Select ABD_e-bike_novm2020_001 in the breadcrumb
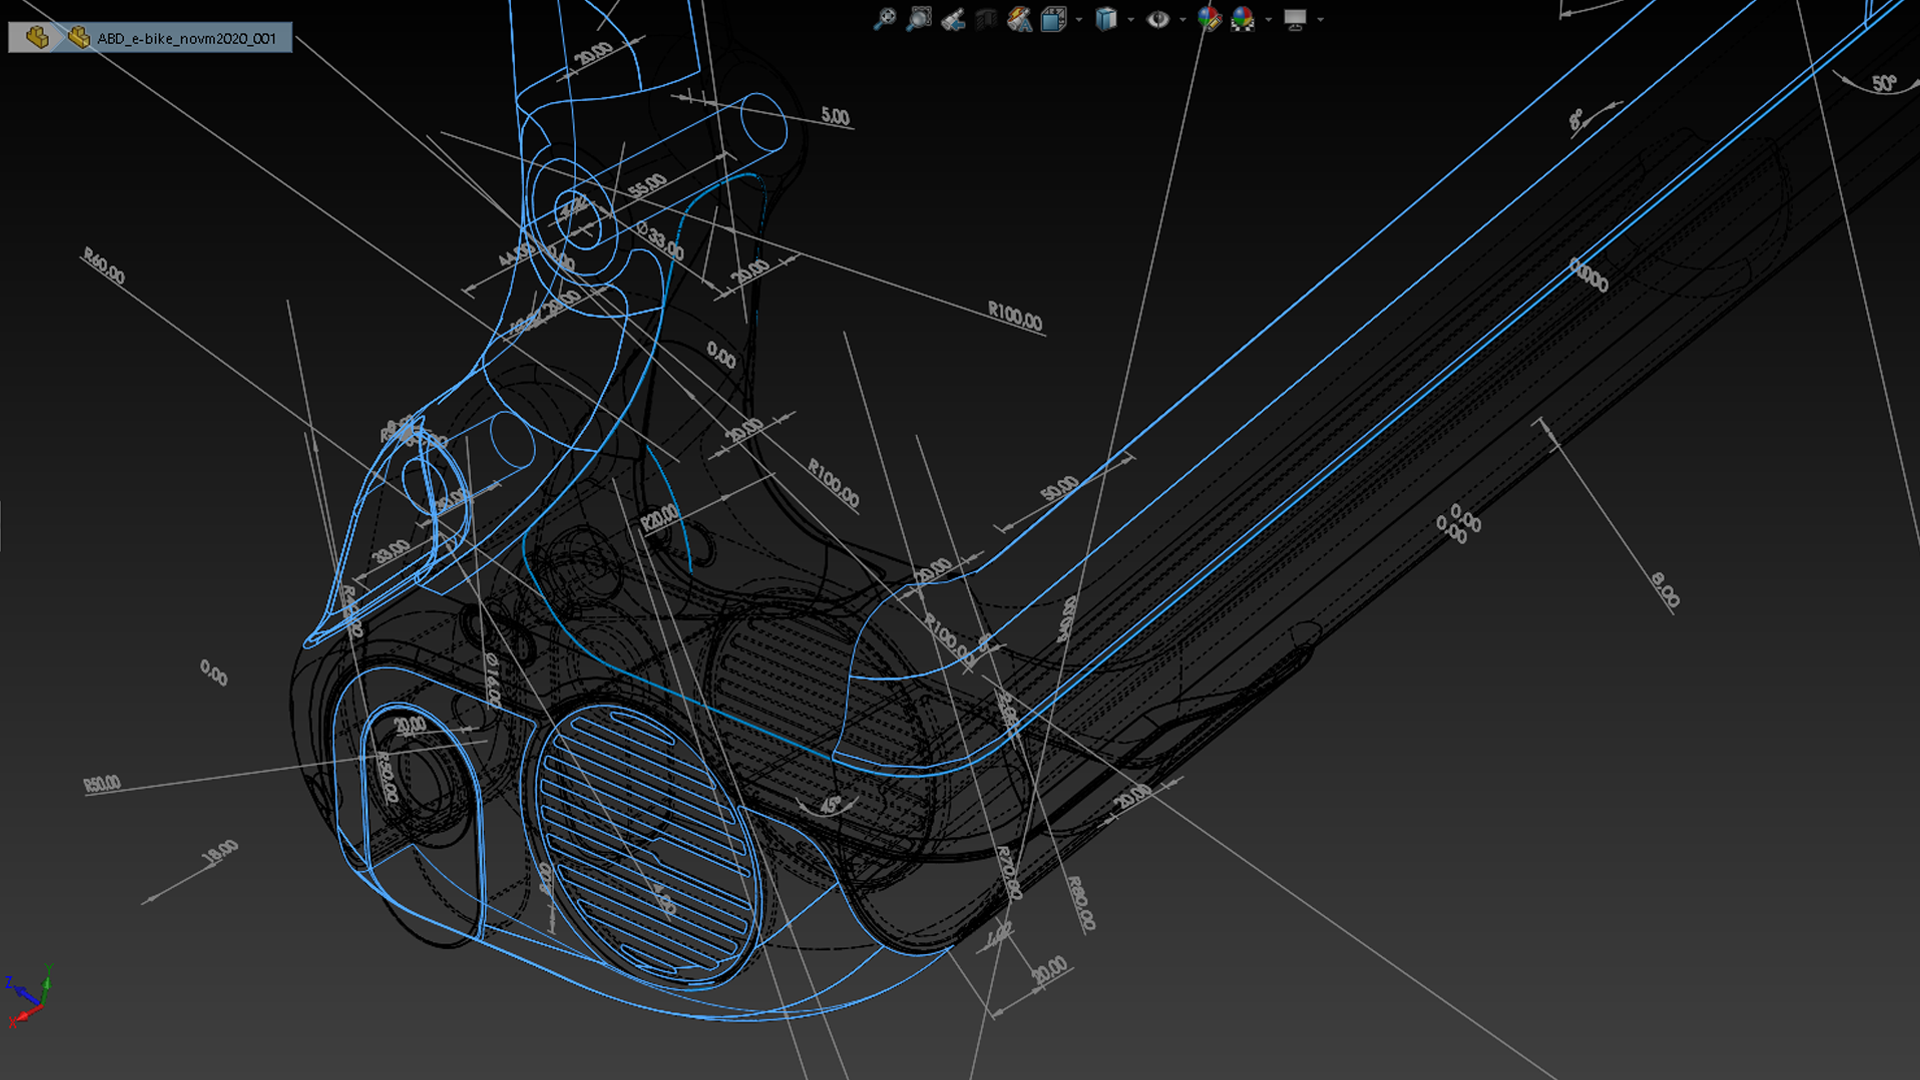 coord(186,38)
